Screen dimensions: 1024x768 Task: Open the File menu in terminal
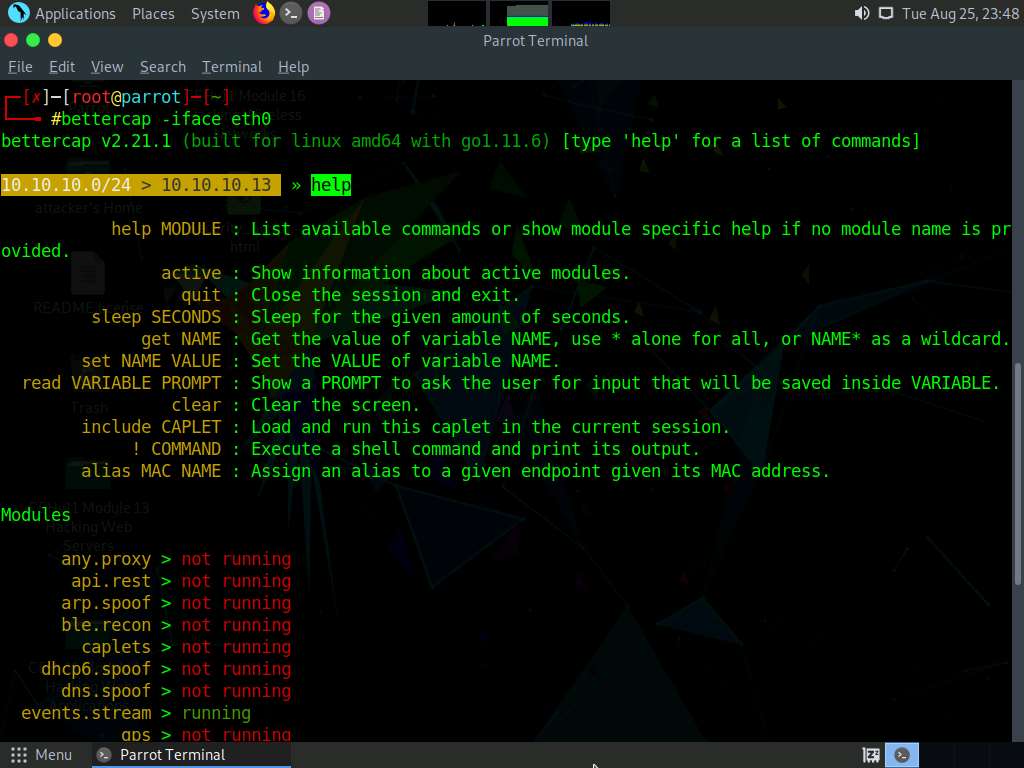click(20, 67)
